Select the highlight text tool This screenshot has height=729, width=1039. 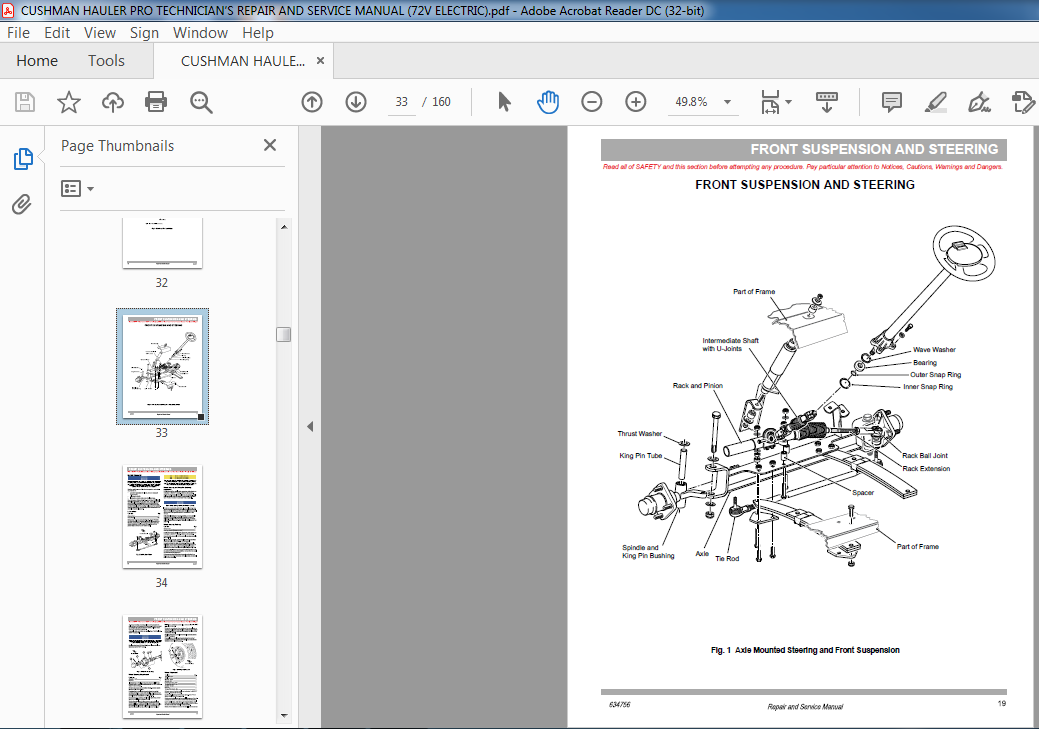(x=935, y=102)
